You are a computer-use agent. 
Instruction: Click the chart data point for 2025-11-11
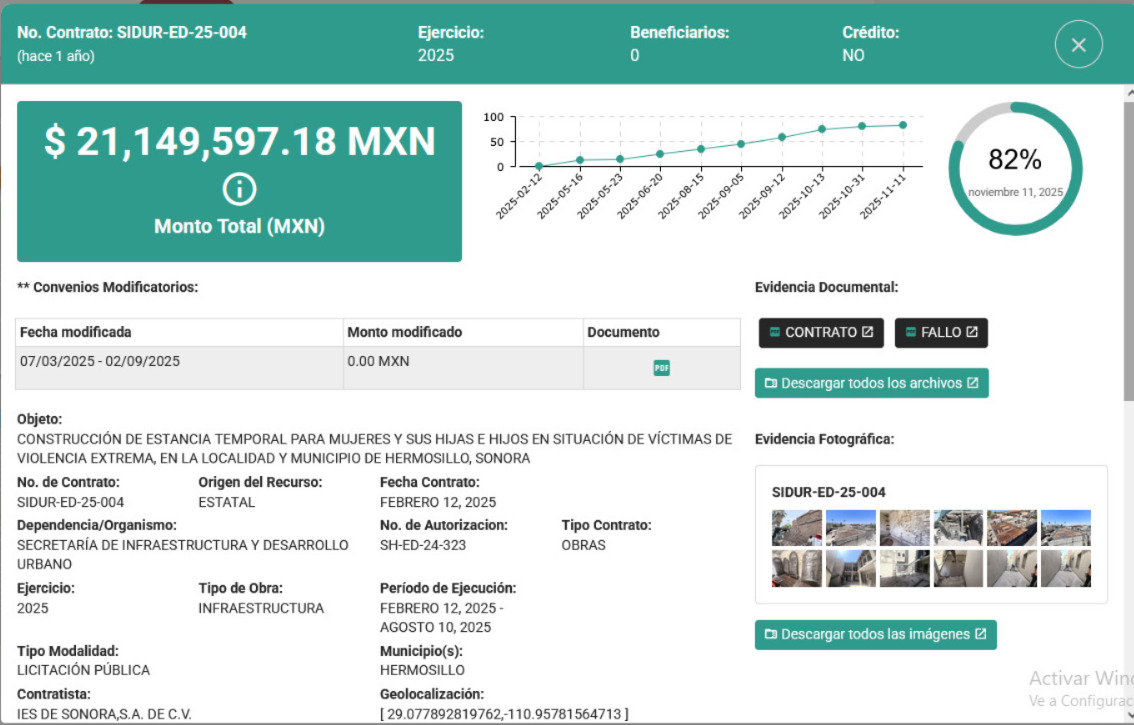click(902, 125)
